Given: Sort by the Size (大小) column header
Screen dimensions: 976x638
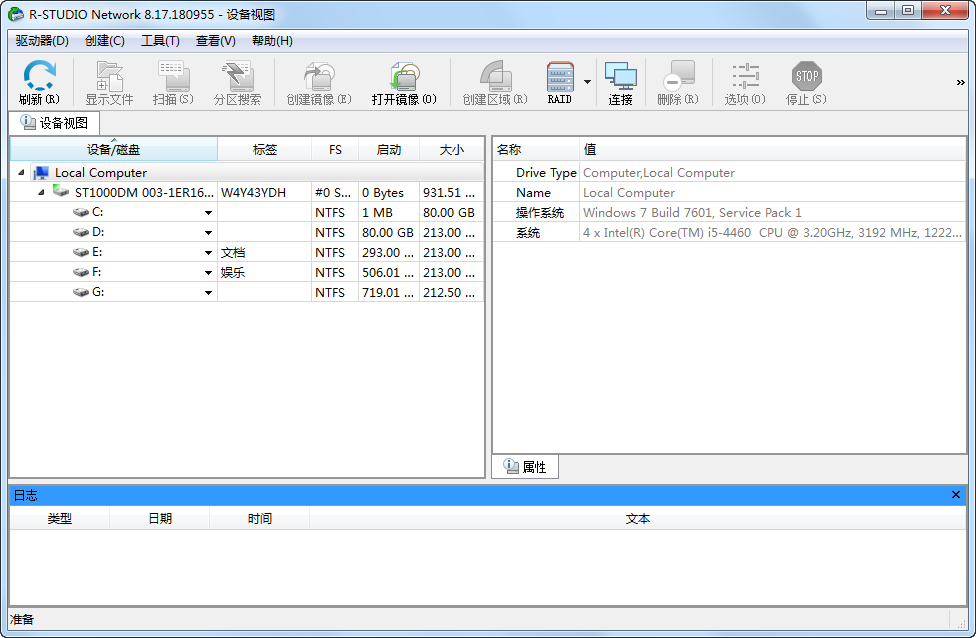Looking at the screenshot, I should coord(451,150).
